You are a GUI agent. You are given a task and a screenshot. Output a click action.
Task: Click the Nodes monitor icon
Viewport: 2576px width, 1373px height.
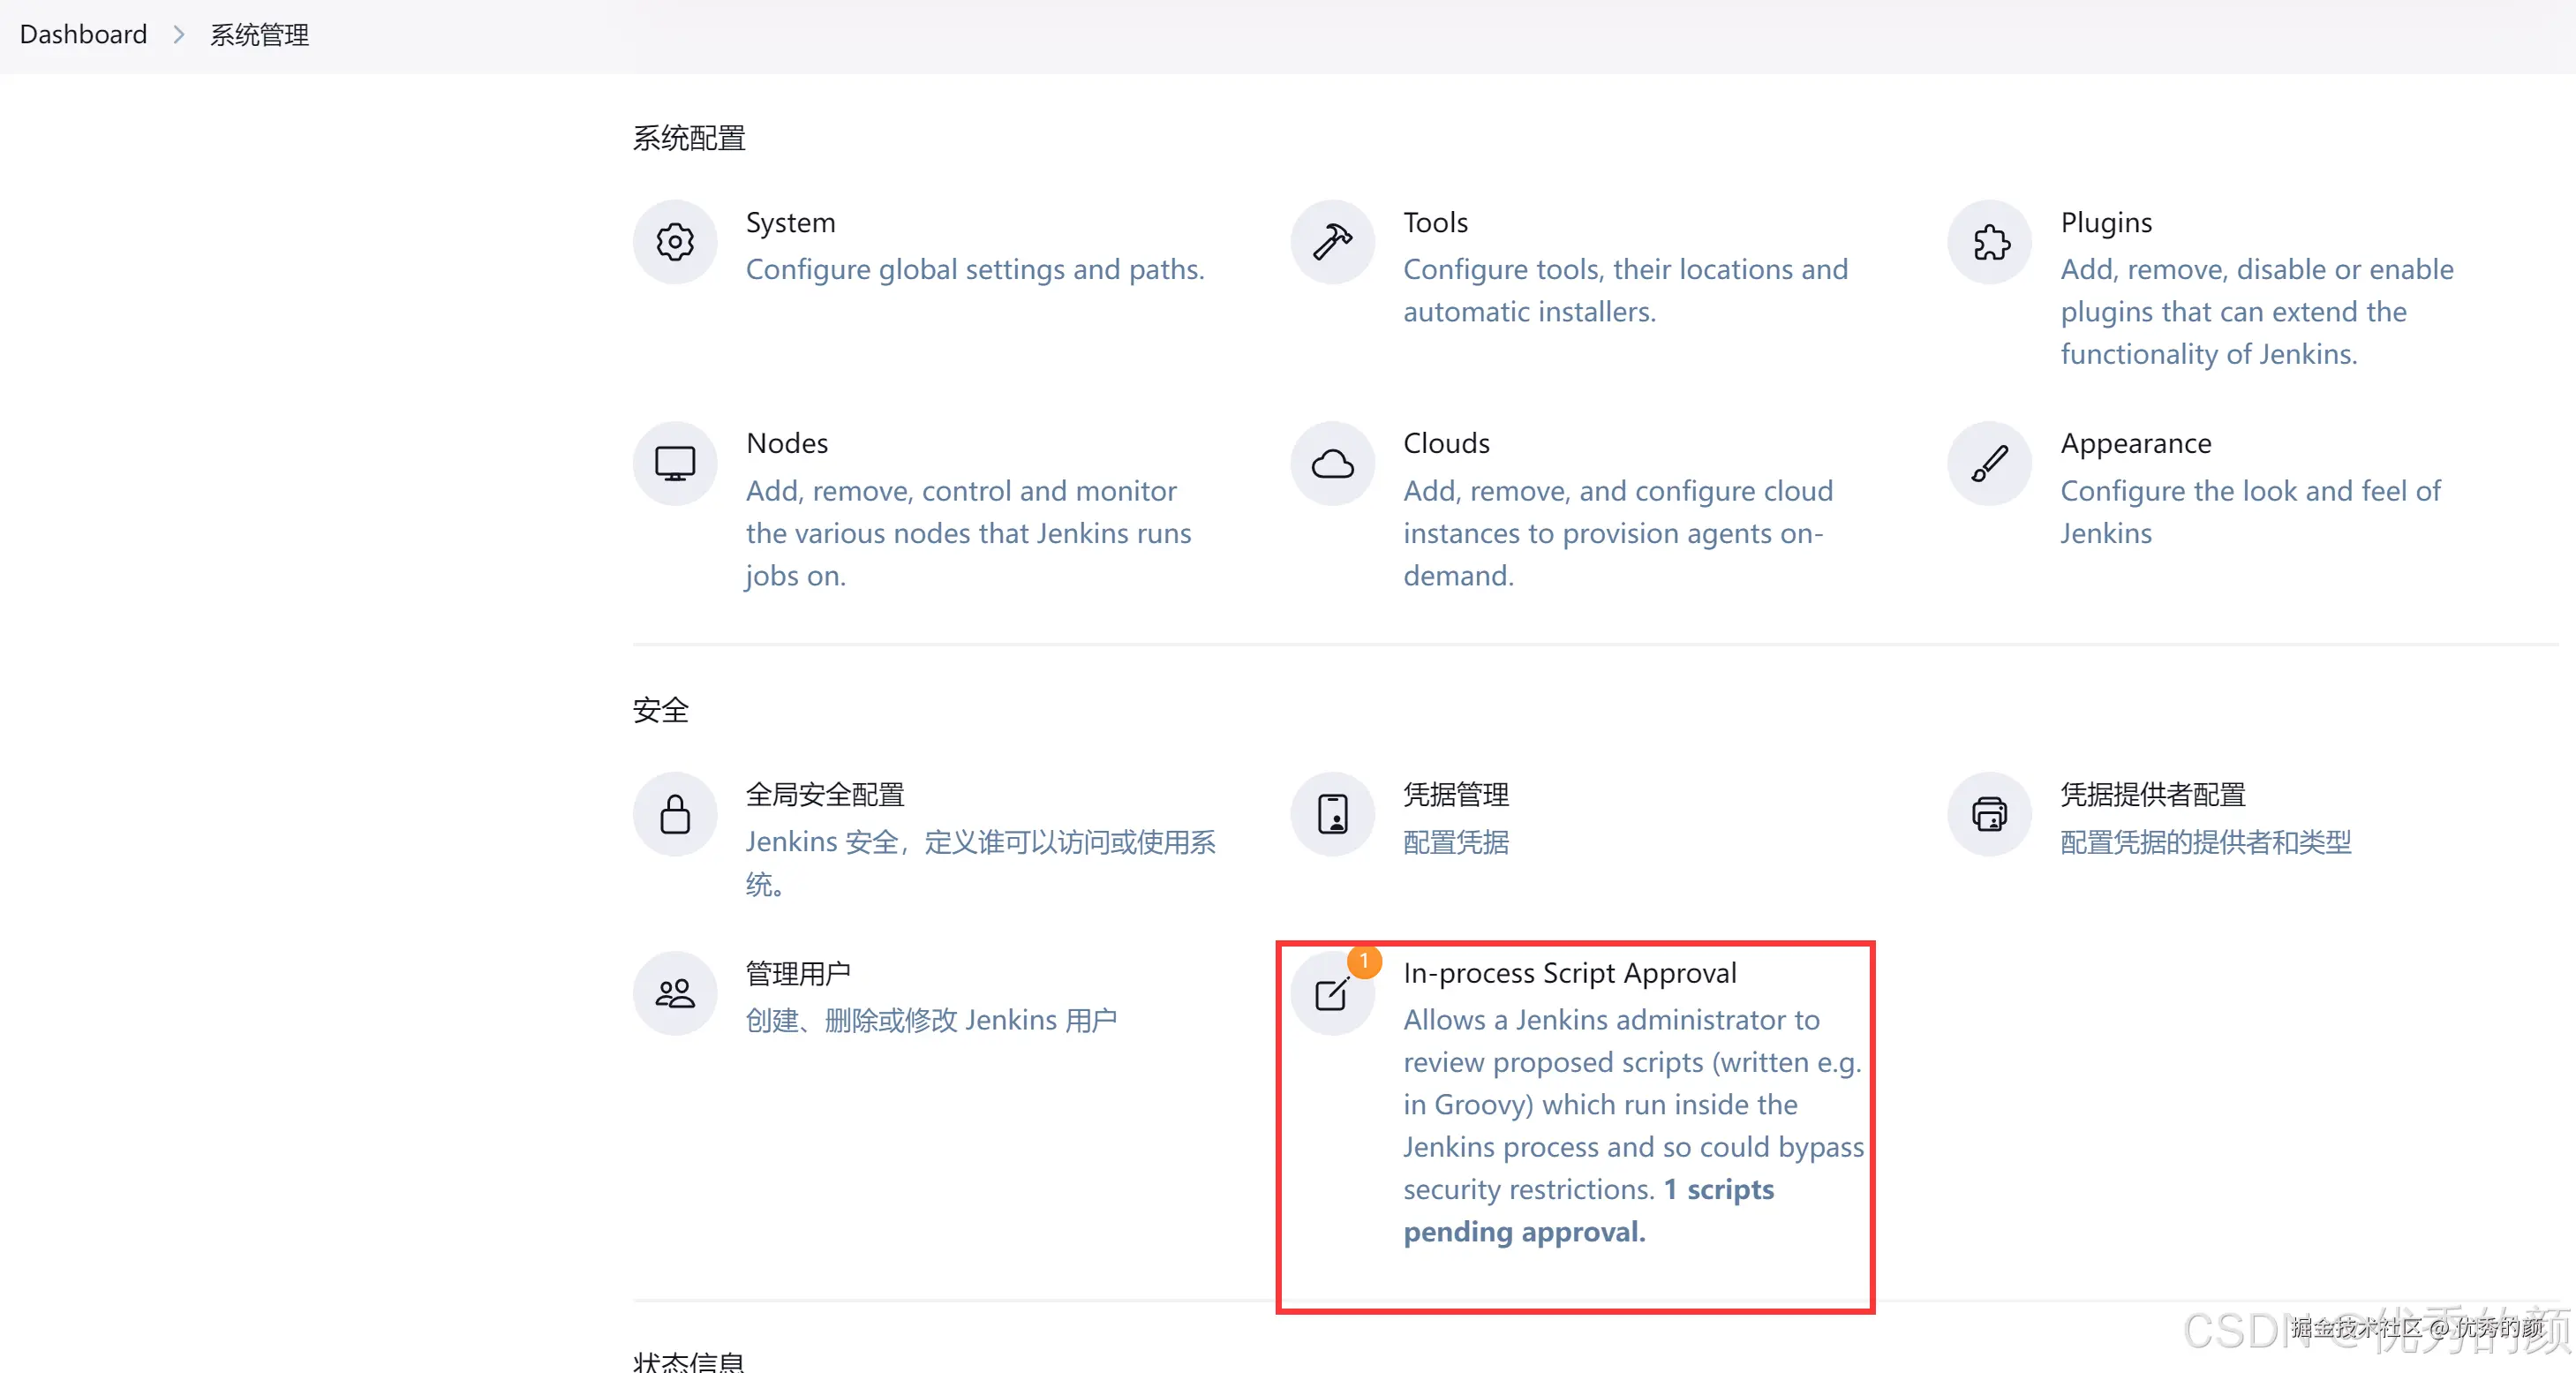click(675, 463)
